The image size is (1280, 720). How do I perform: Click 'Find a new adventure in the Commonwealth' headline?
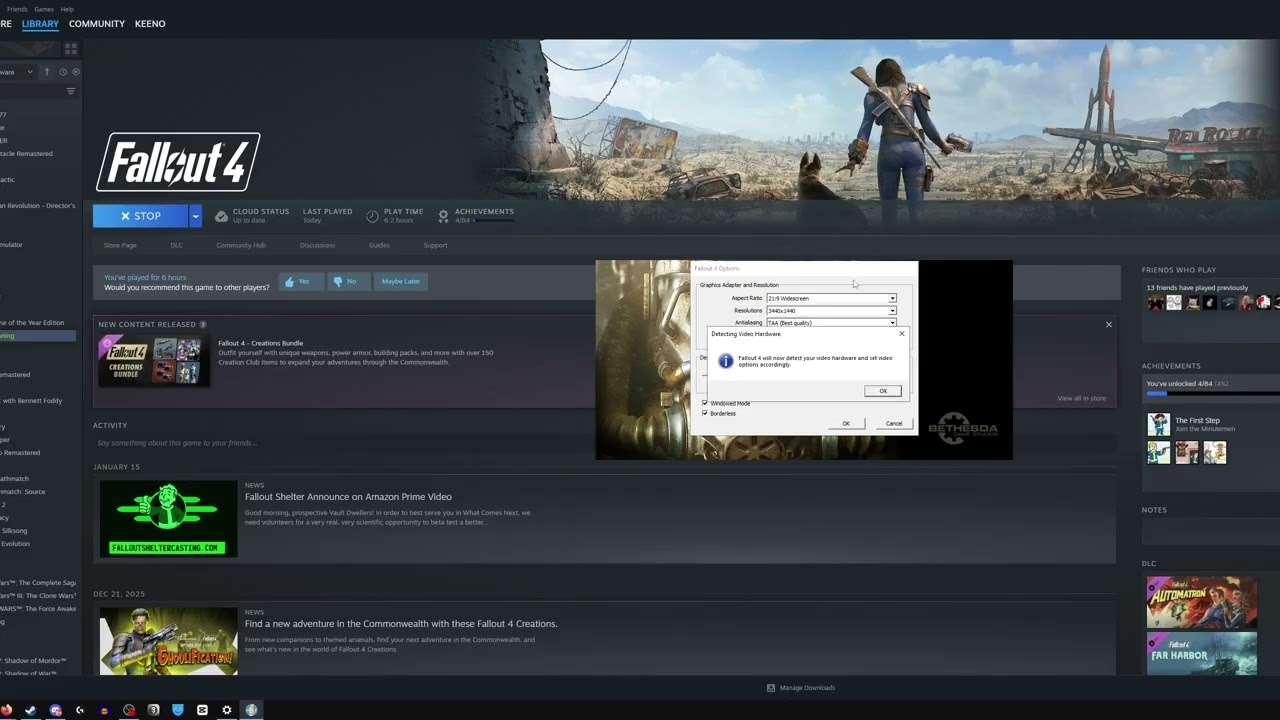[x=401, y=624]
